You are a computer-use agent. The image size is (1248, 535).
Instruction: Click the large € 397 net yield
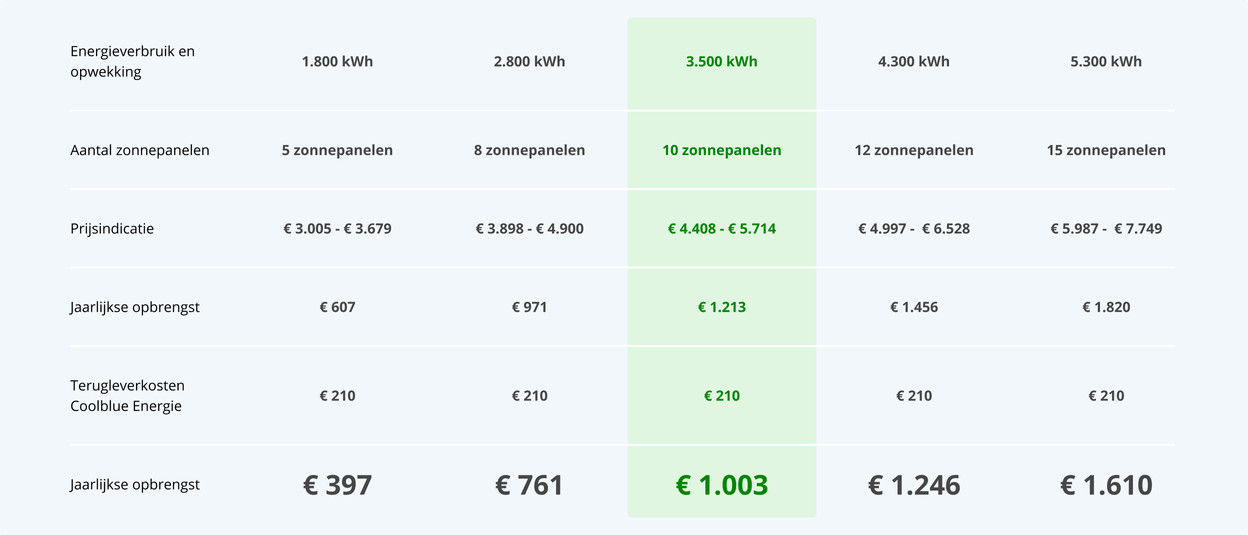337,486
